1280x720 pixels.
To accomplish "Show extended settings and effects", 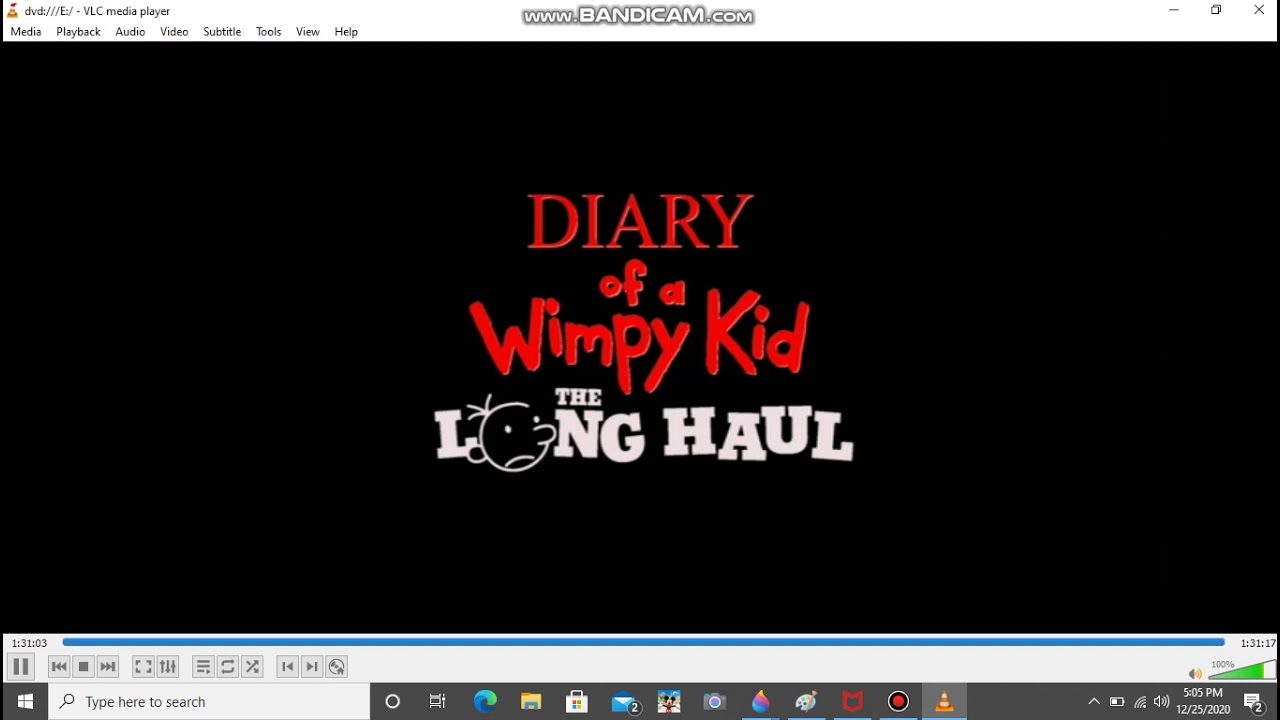I will coord(168,667).
